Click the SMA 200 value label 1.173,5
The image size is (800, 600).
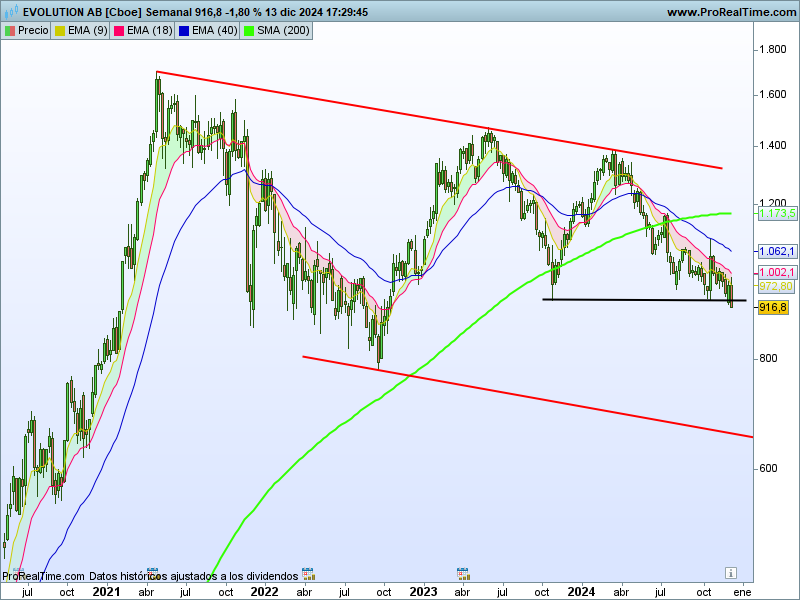pyautogui.click(x=777, y=213)
